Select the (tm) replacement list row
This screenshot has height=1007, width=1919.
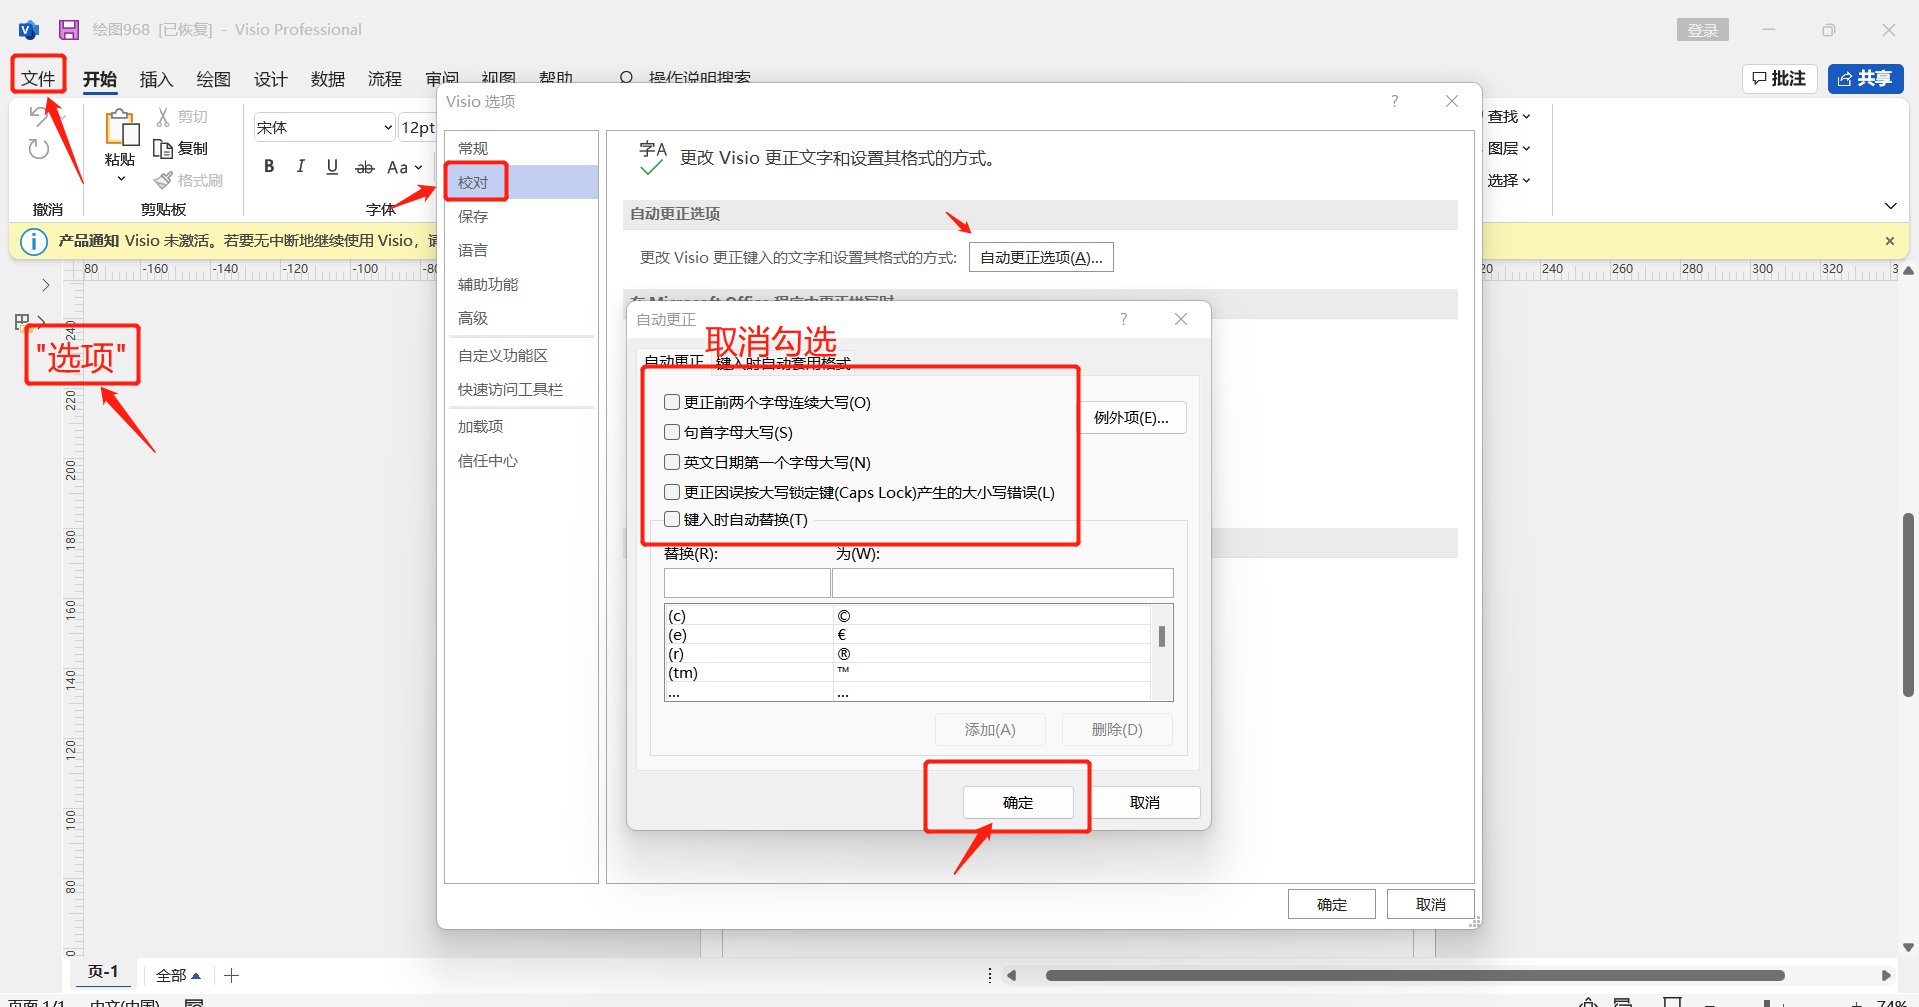[x=907, y=673]
